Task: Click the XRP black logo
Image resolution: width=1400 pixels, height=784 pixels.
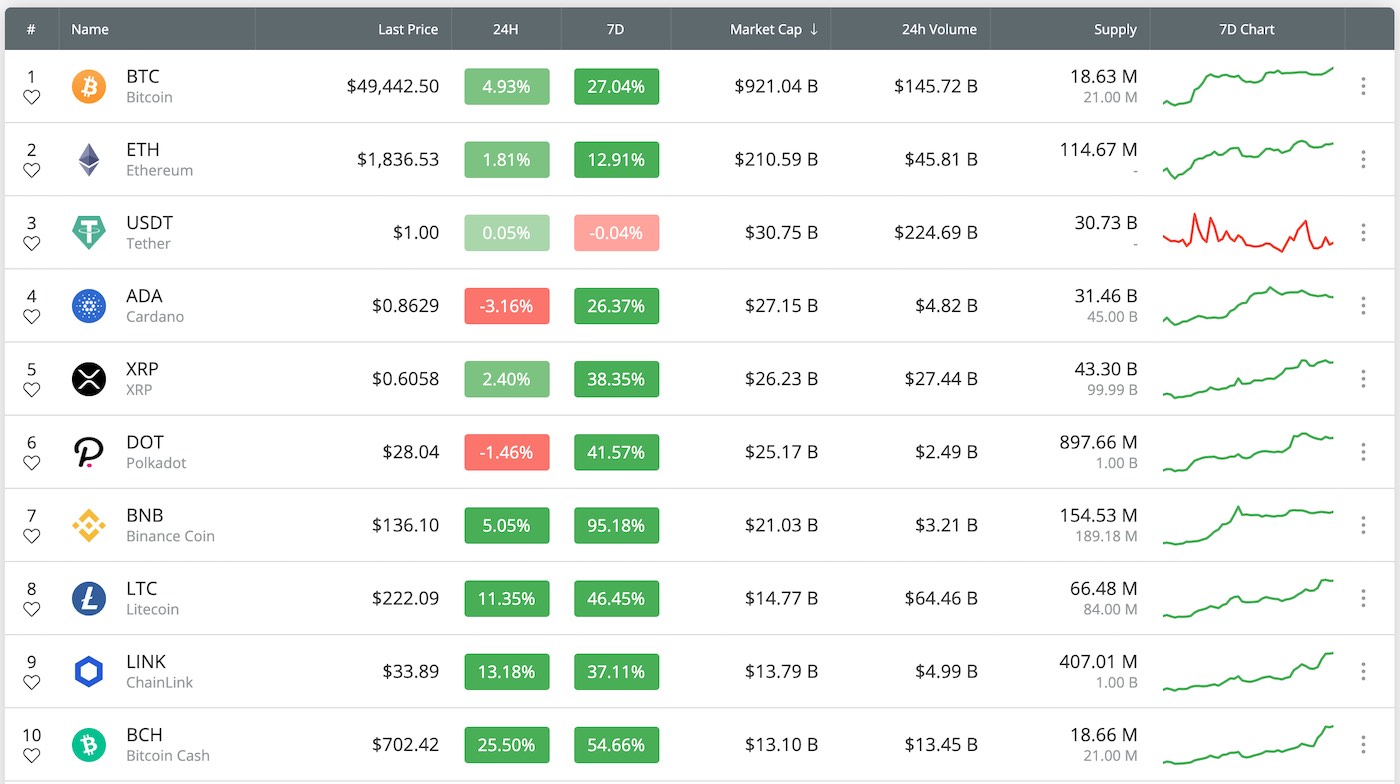Action: click(x=89, y=379)
